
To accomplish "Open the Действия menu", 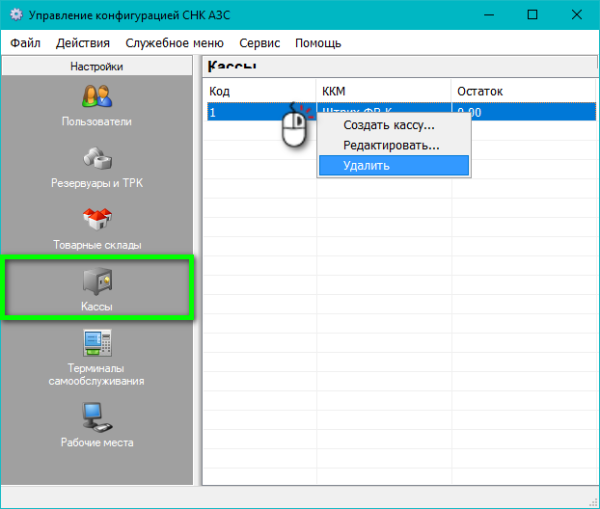I will pyautogui.click(x=83, y=43).
